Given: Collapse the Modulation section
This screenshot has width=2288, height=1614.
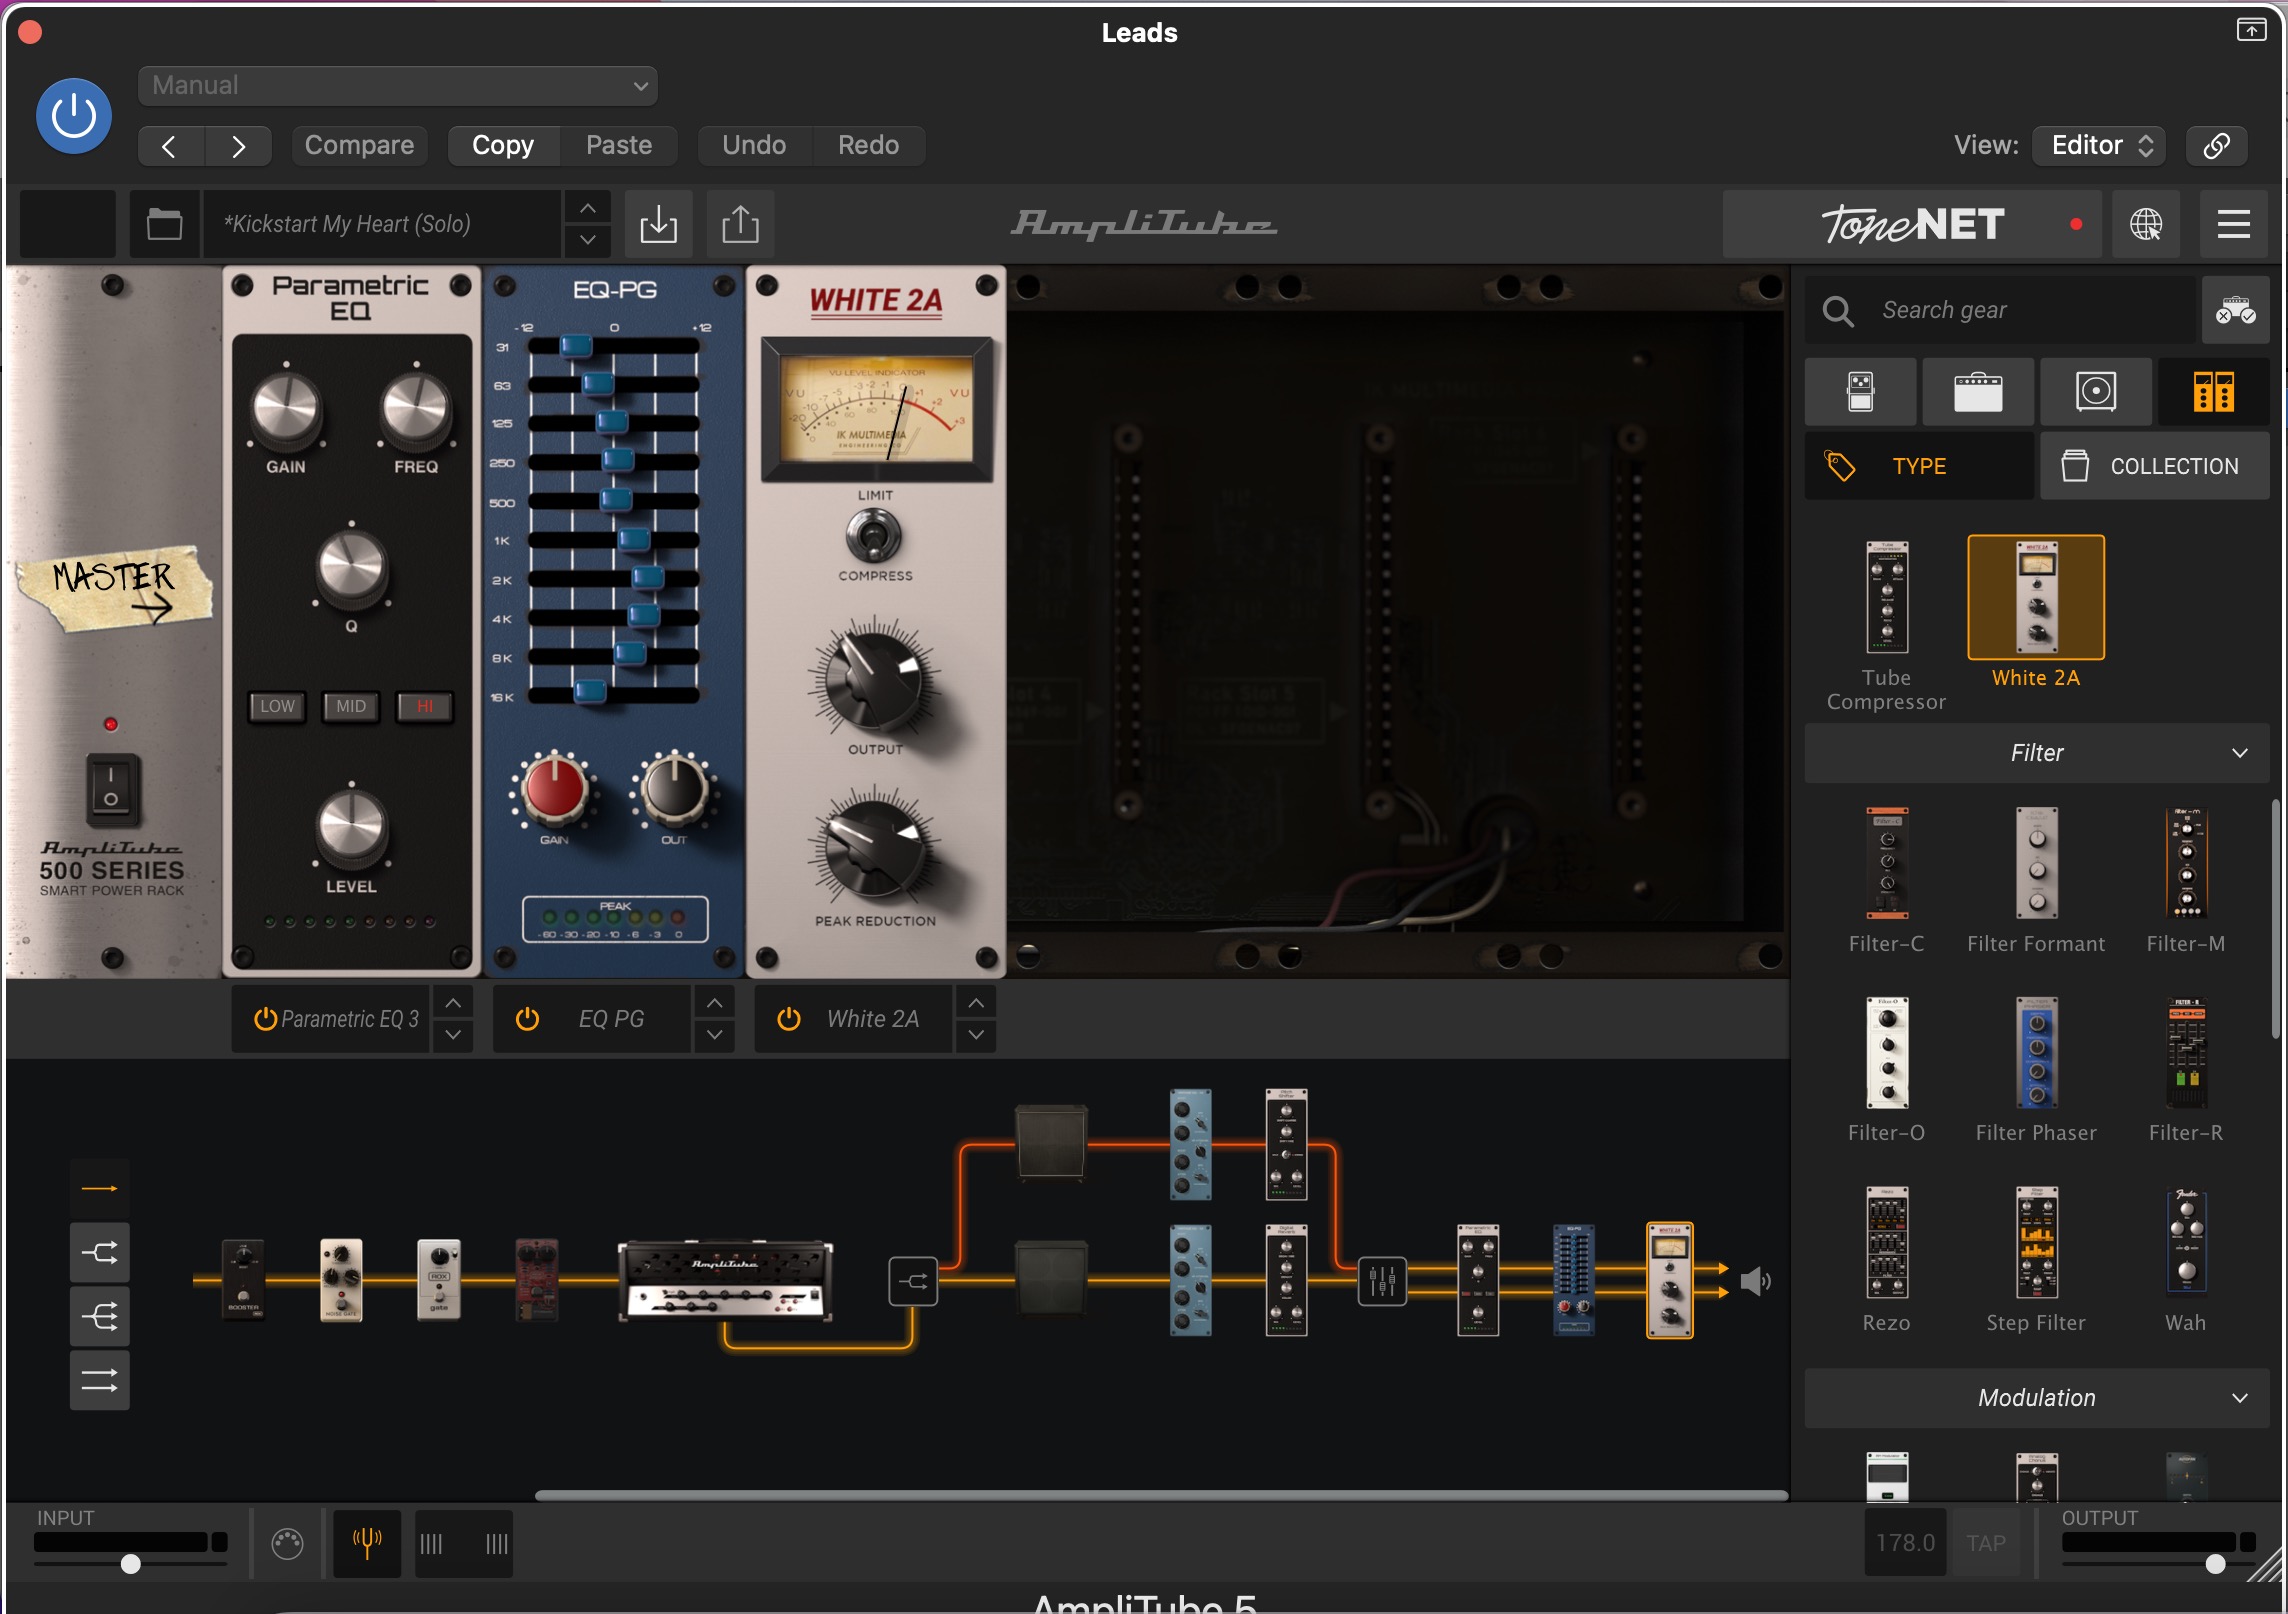Looking at the screenshot, I should (2037, 1398).
